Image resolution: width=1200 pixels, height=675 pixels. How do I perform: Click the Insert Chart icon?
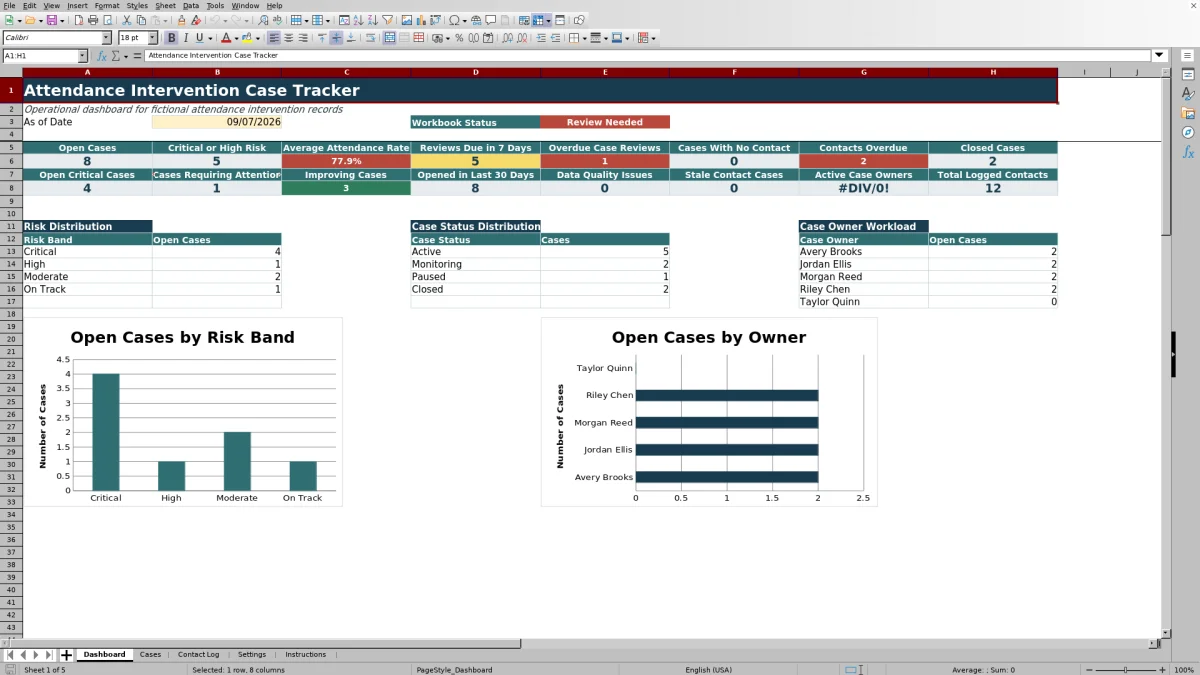point(420,20)
